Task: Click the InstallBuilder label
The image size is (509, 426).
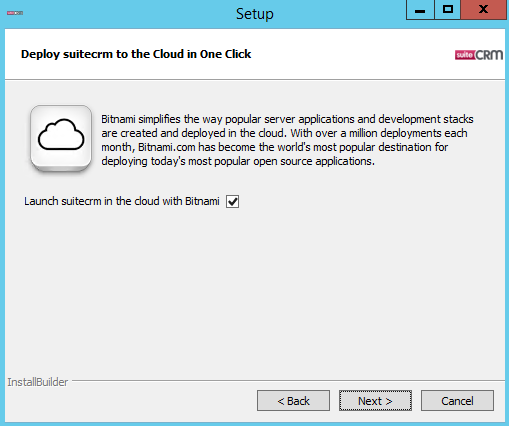Action: [38, 382]
